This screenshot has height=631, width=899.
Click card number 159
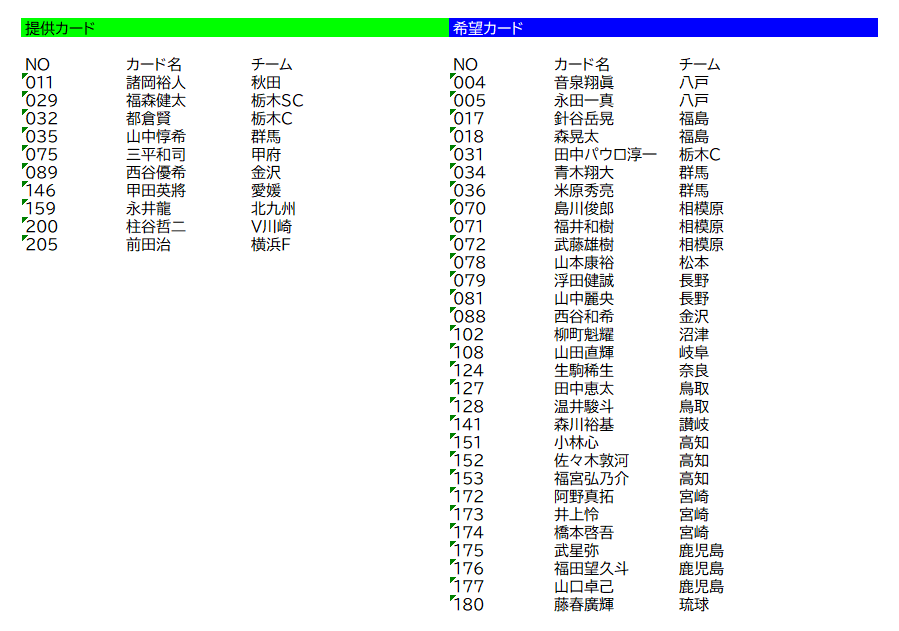point(40,209)
